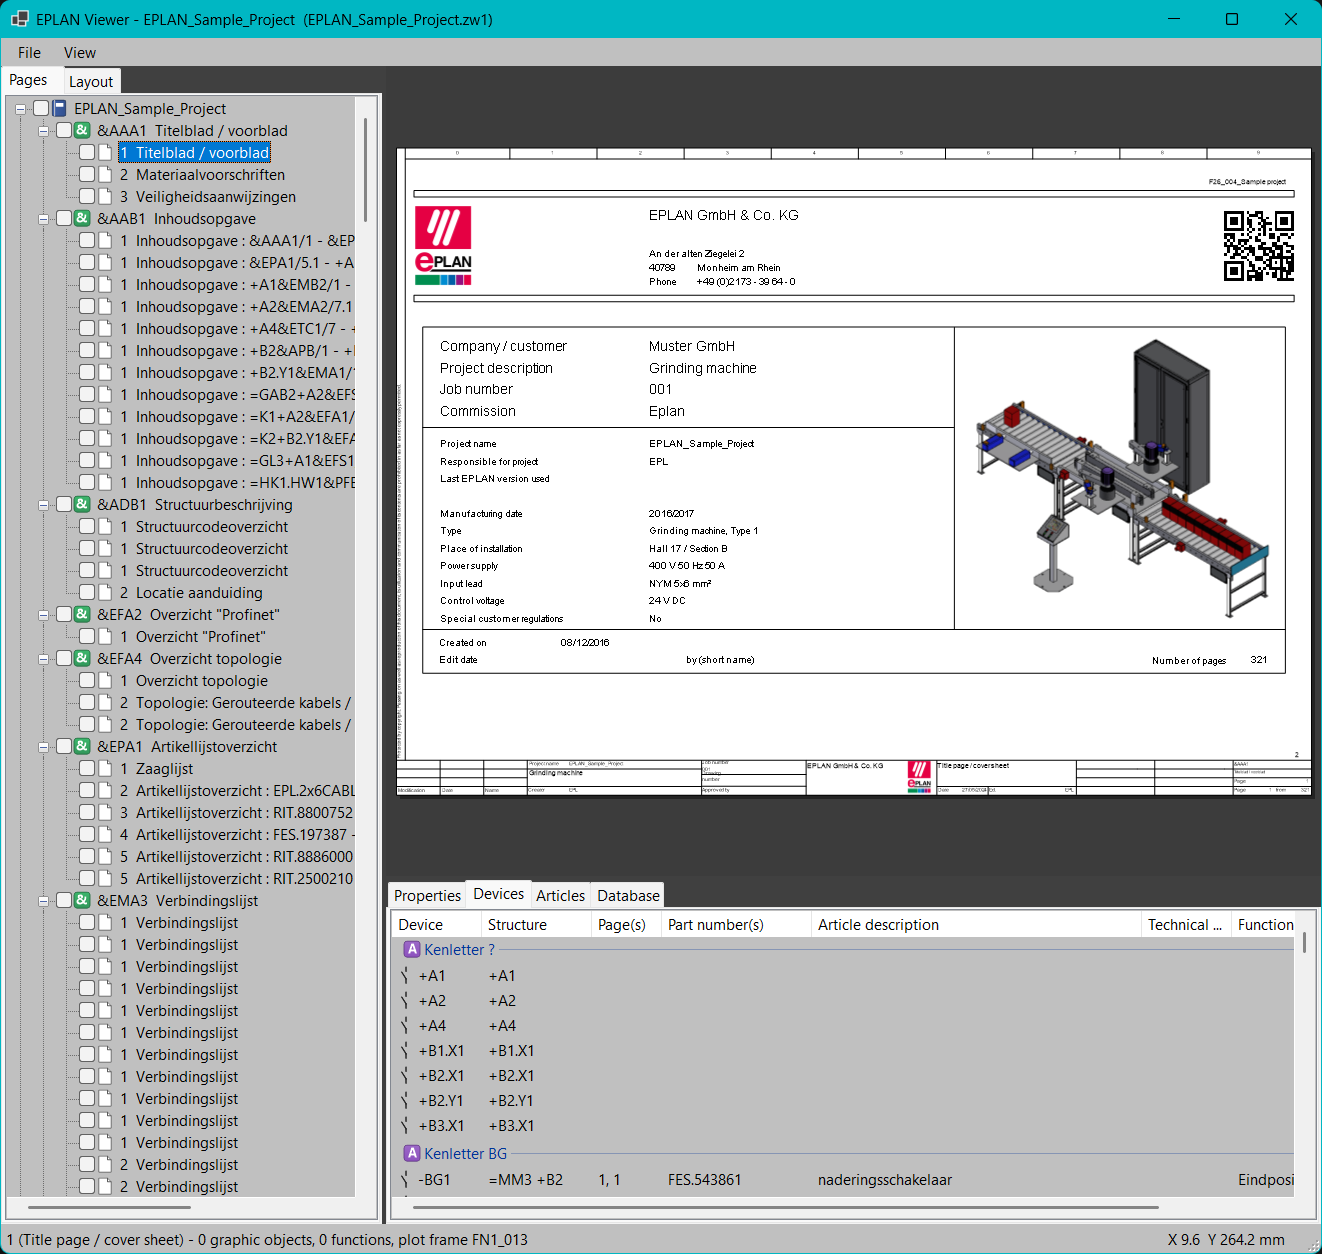The height and width of the screenshot is (1254, 1322).
Task: Click the device symbol icon for -BG1
Action: 405,1180
